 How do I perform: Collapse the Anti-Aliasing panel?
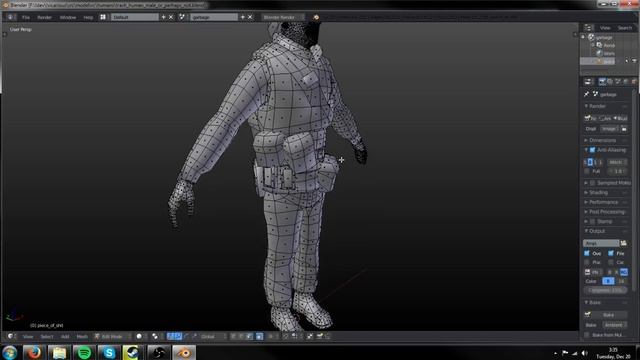[586, 150]
